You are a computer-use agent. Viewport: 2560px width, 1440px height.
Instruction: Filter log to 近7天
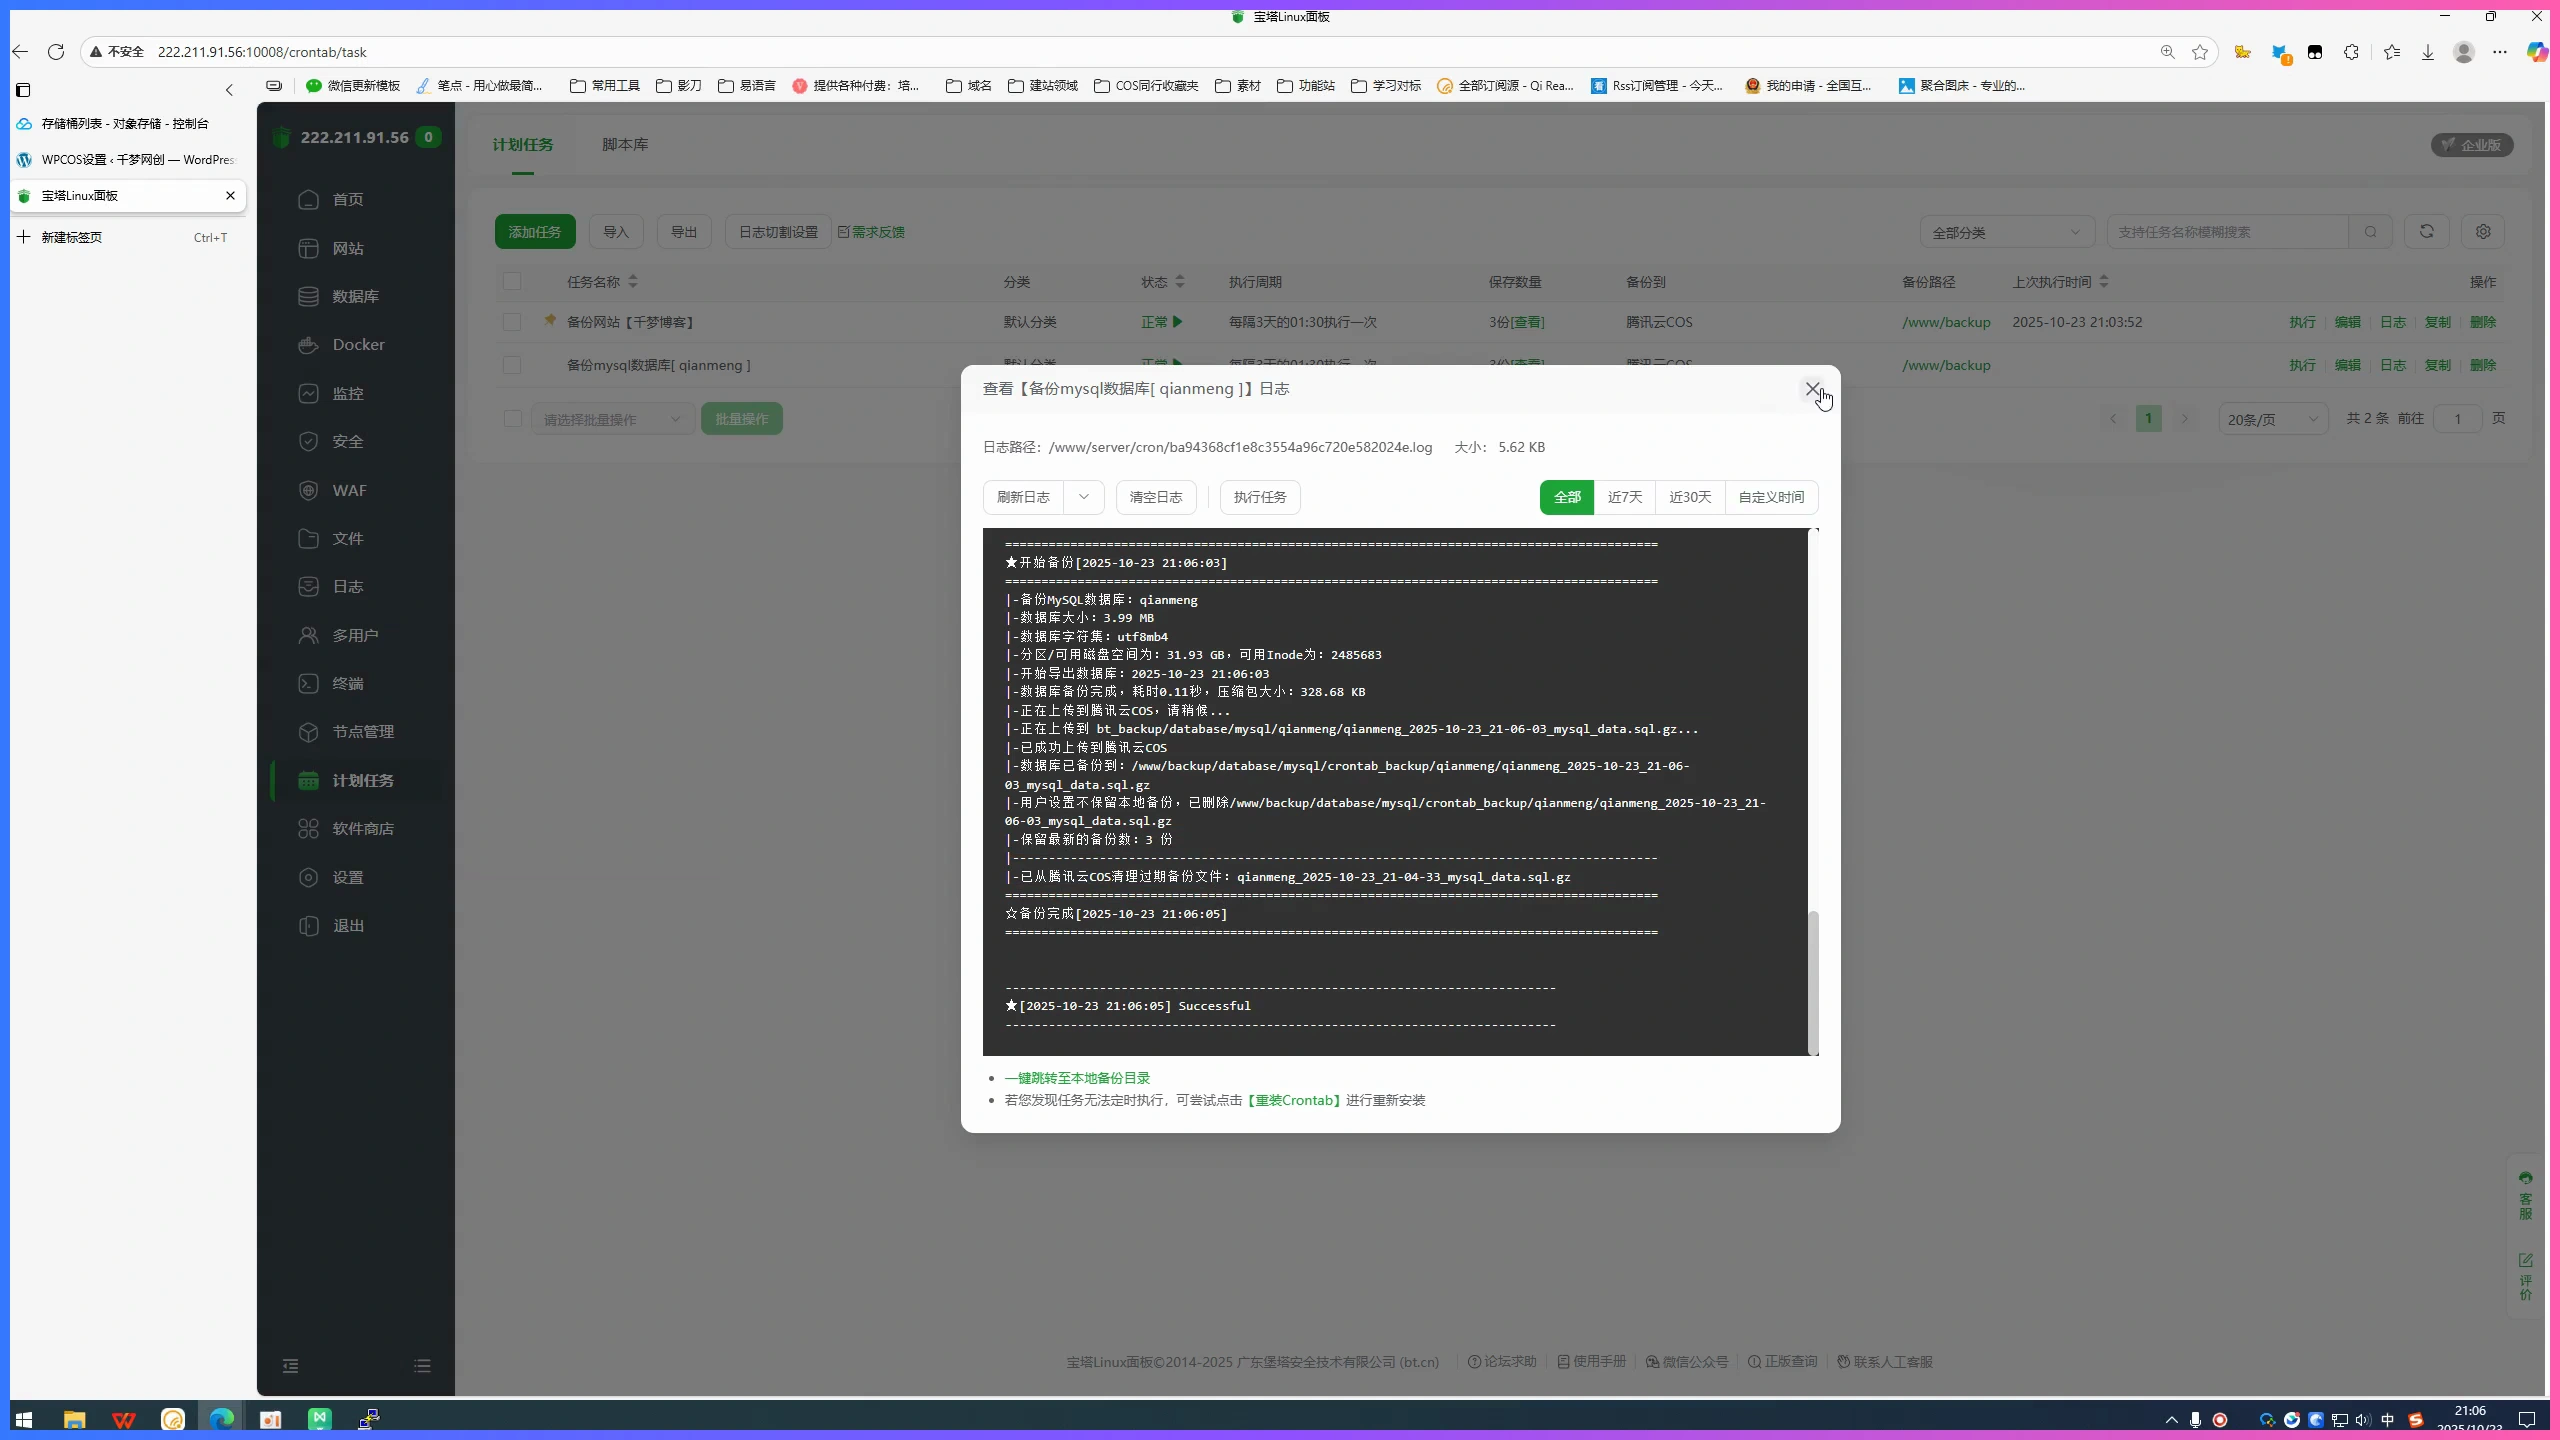pos(1625,497)
